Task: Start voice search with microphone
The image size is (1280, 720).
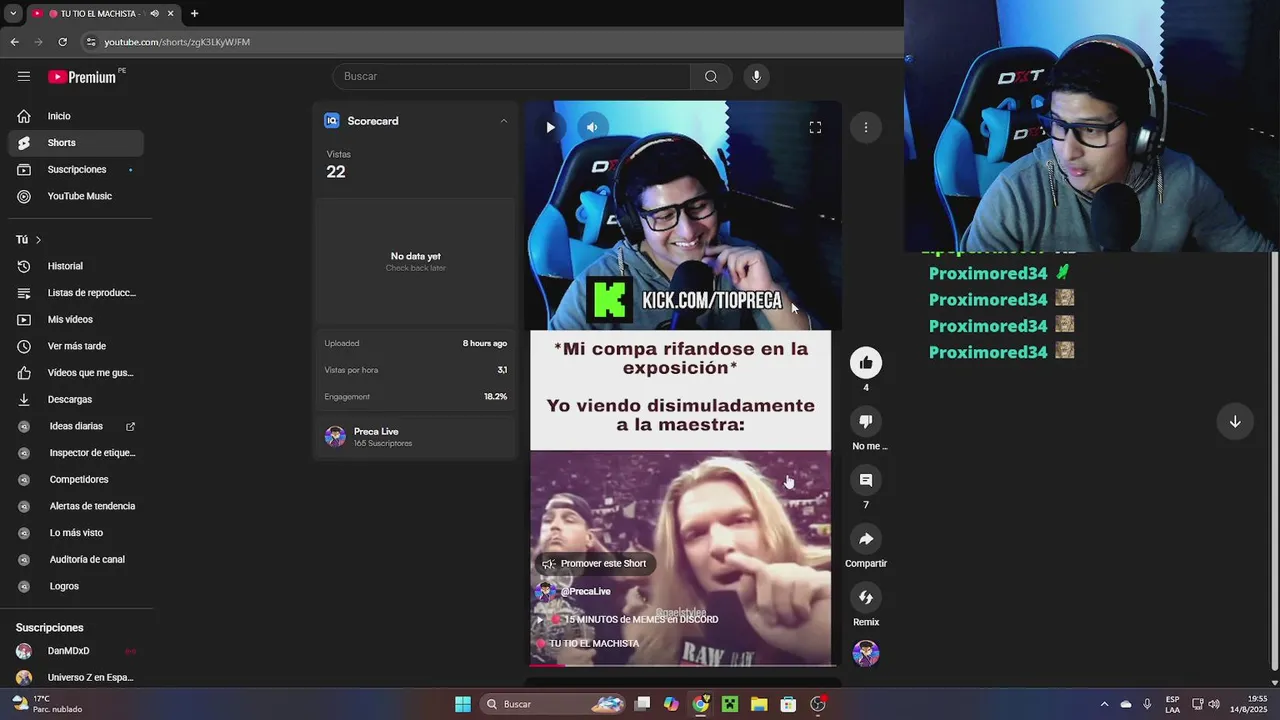Action: [756, 76]
